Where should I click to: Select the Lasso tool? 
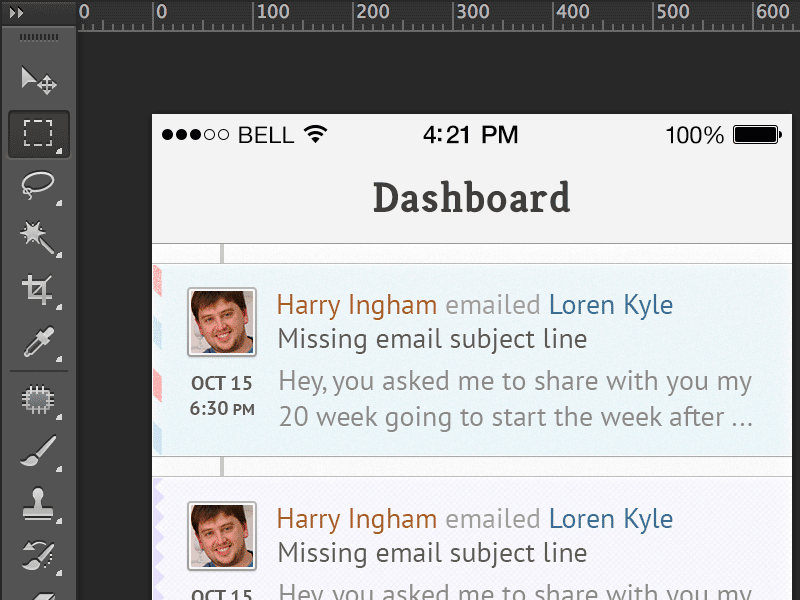[39, 186]
